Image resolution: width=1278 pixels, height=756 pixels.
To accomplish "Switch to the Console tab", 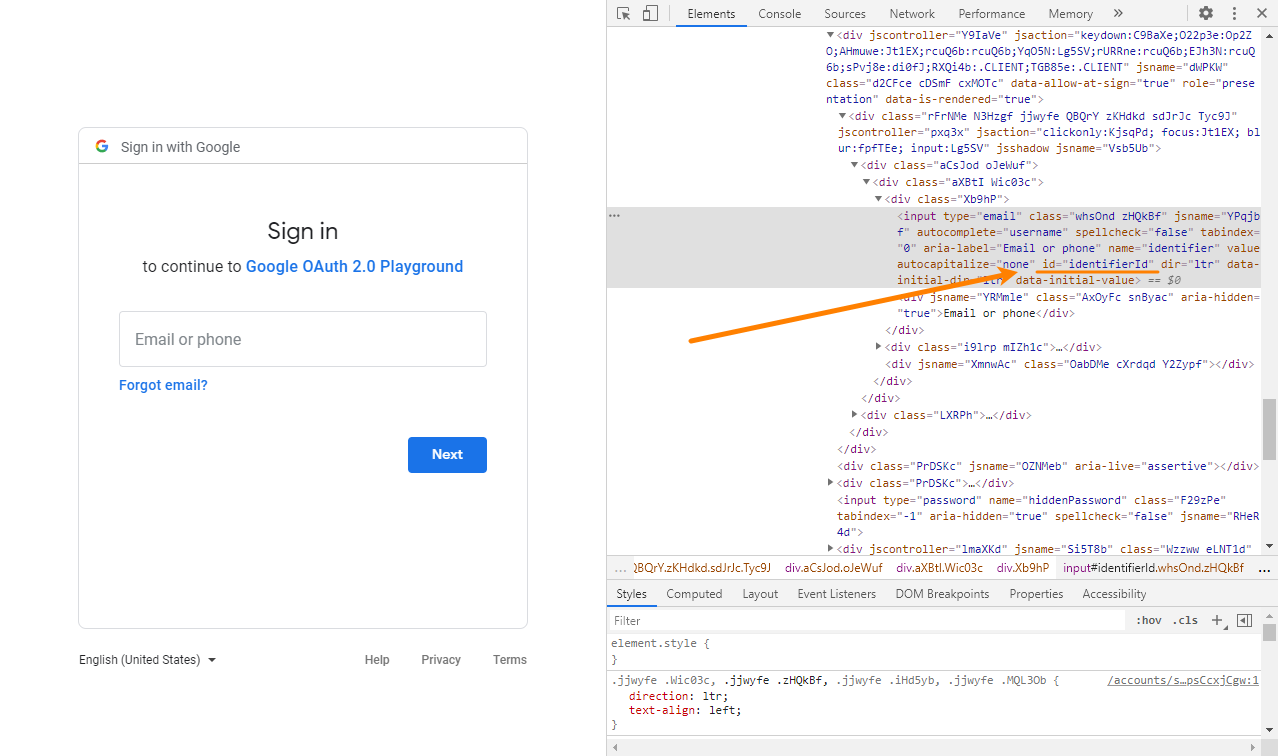I will point(779,13).
